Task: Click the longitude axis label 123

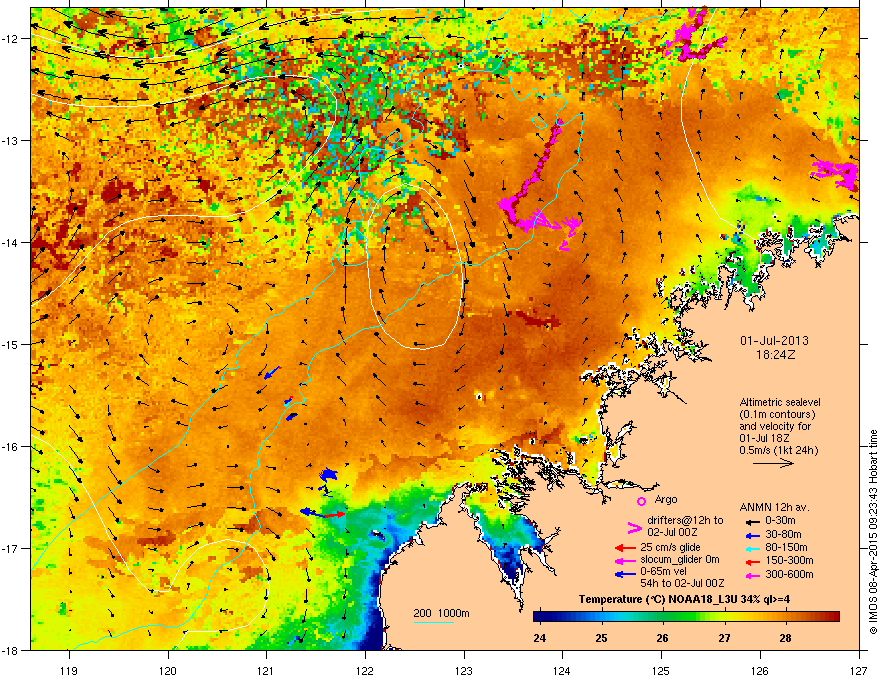Action: coord(464,670)
